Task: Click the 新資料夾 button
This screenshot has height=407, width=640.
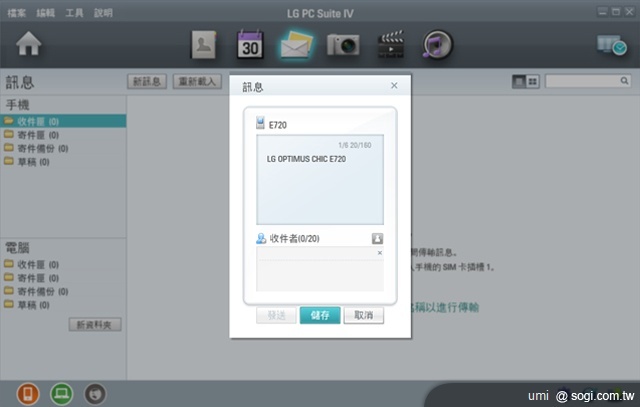Action: (95, 325)
